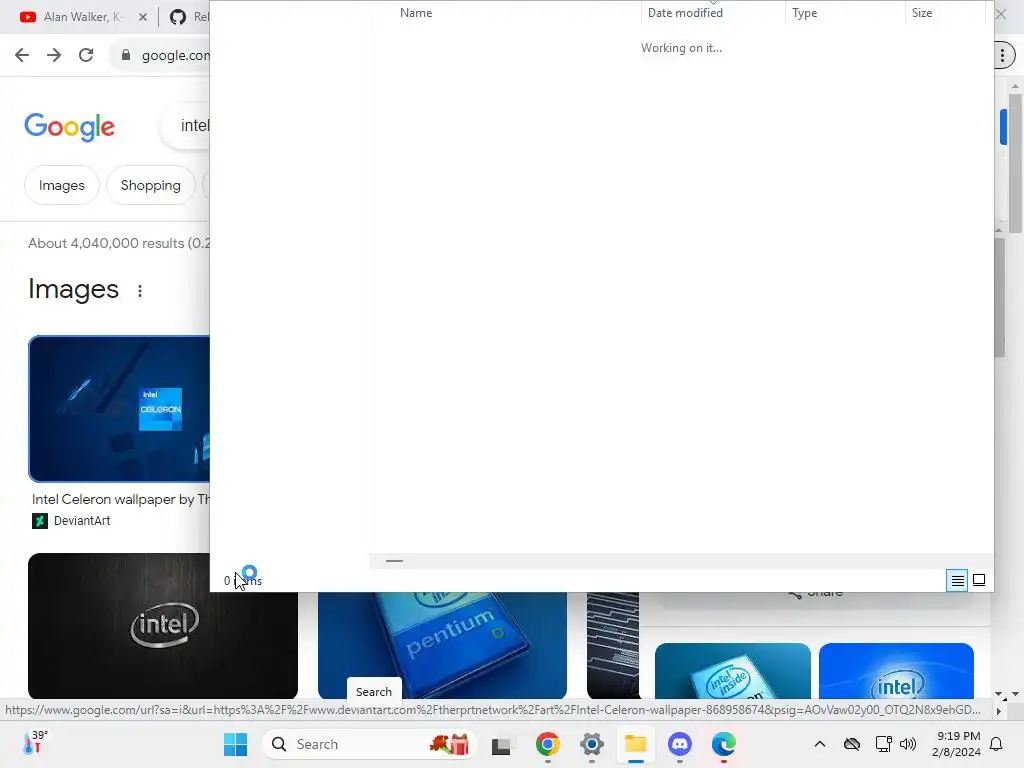Open Intel Celeron wallpaper thumbnail
Image resolution: width=1024 pixels, height=768 pixels.
[x=119, y=409]
